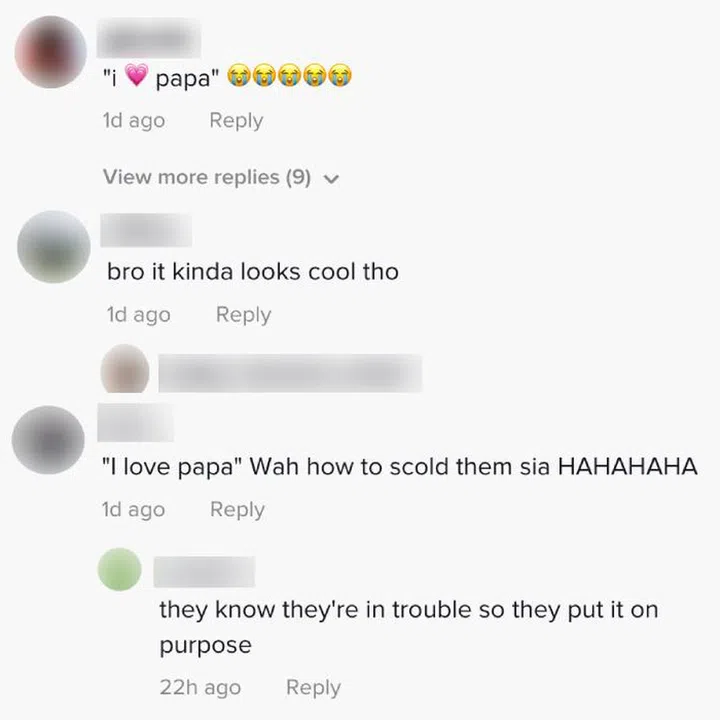Image resolution: width=720 pixels, height=720 pixels.
Task: Open blurred username next to green avatar
Action: pyautogui.click(x=204, y=572)
